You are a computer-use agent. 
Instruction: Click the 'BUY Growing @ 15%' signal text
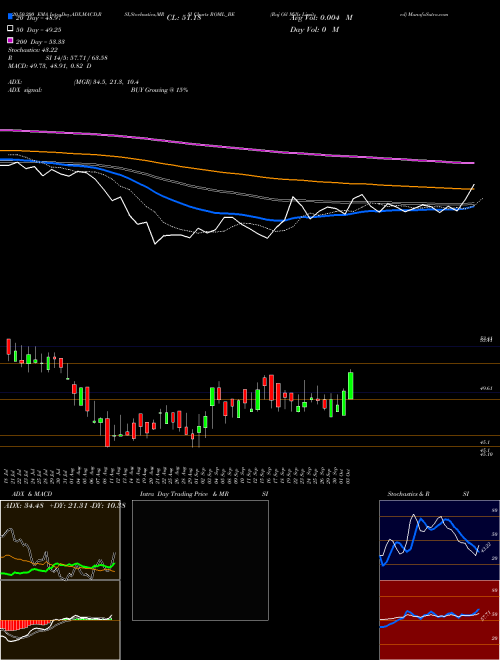click(x=159, y=90)
